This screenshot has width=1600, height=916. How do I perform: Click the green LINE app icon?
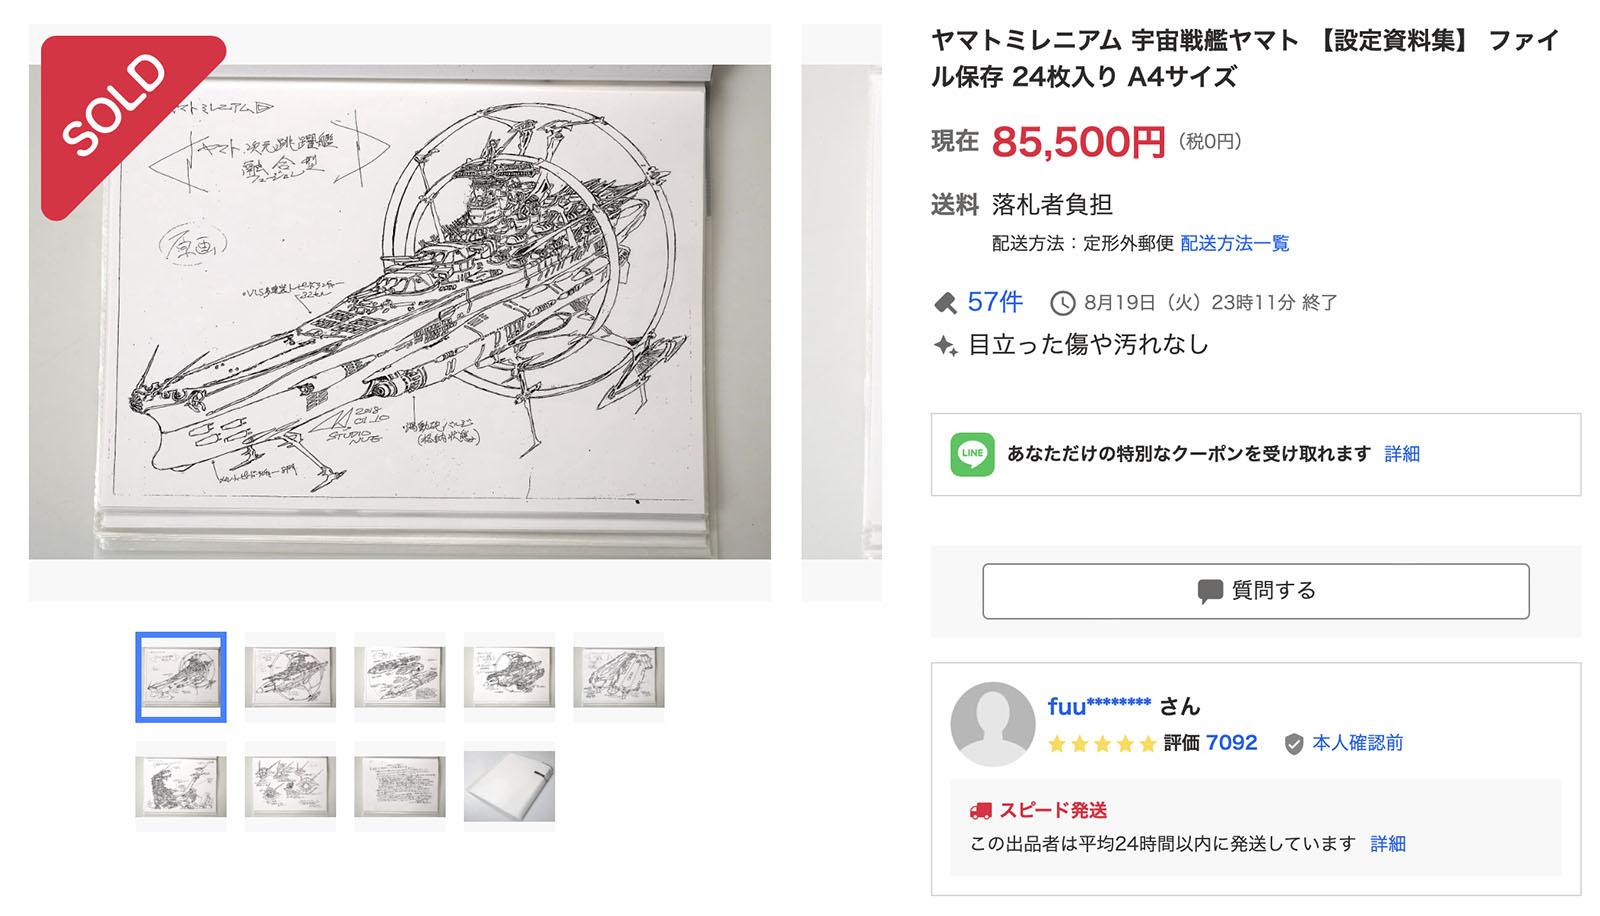[x=972, y=454]
